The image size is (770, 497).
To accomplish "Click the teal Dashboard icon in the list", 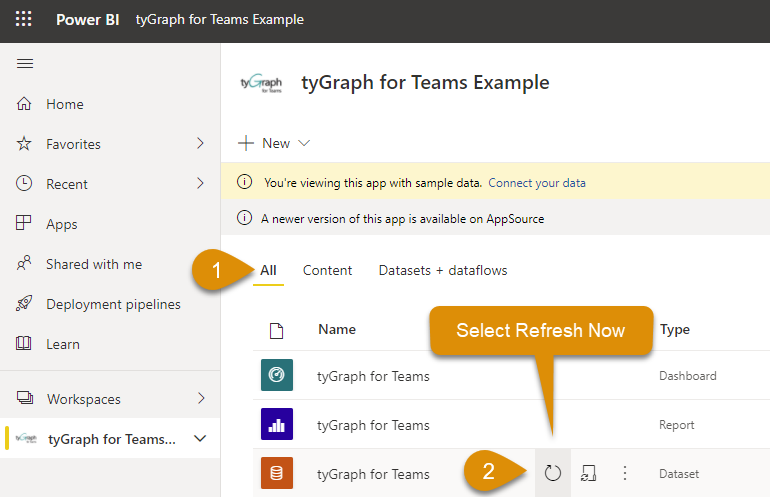I will pos(277,376).
